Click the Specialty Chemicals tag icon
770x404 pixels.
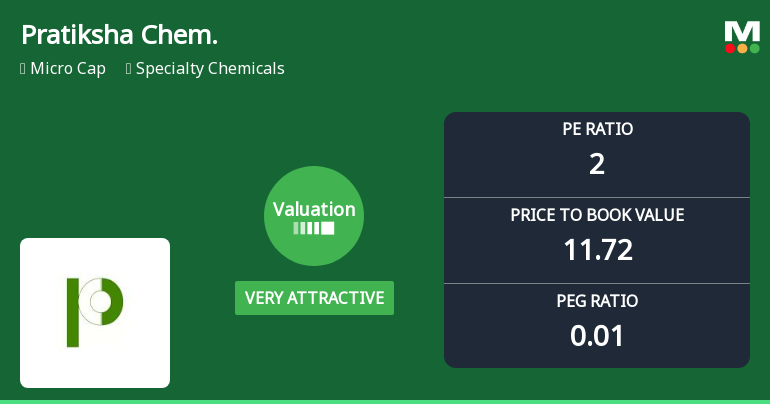tap(129, 69)
